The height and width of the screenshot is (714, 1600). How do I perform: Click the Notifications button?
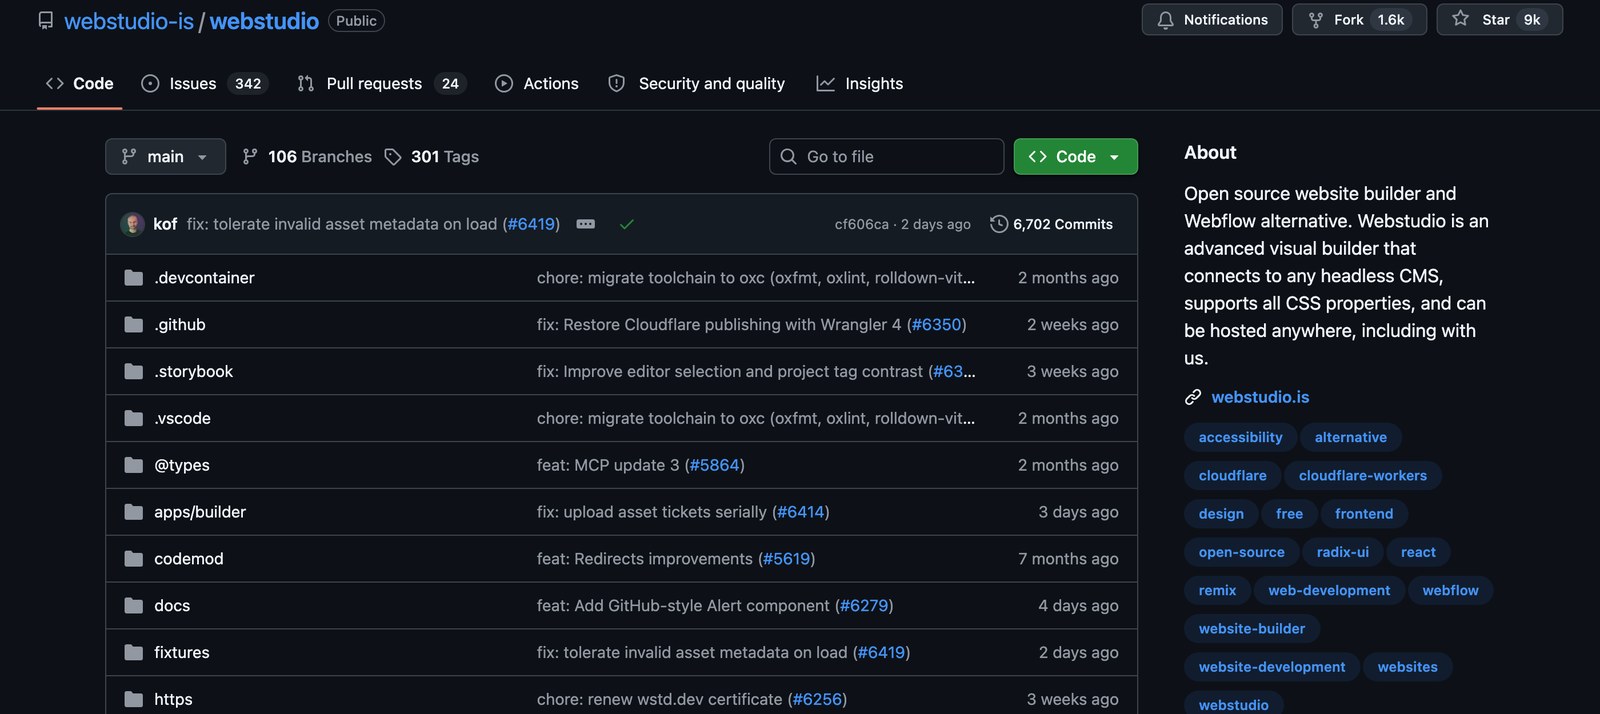1212,20
